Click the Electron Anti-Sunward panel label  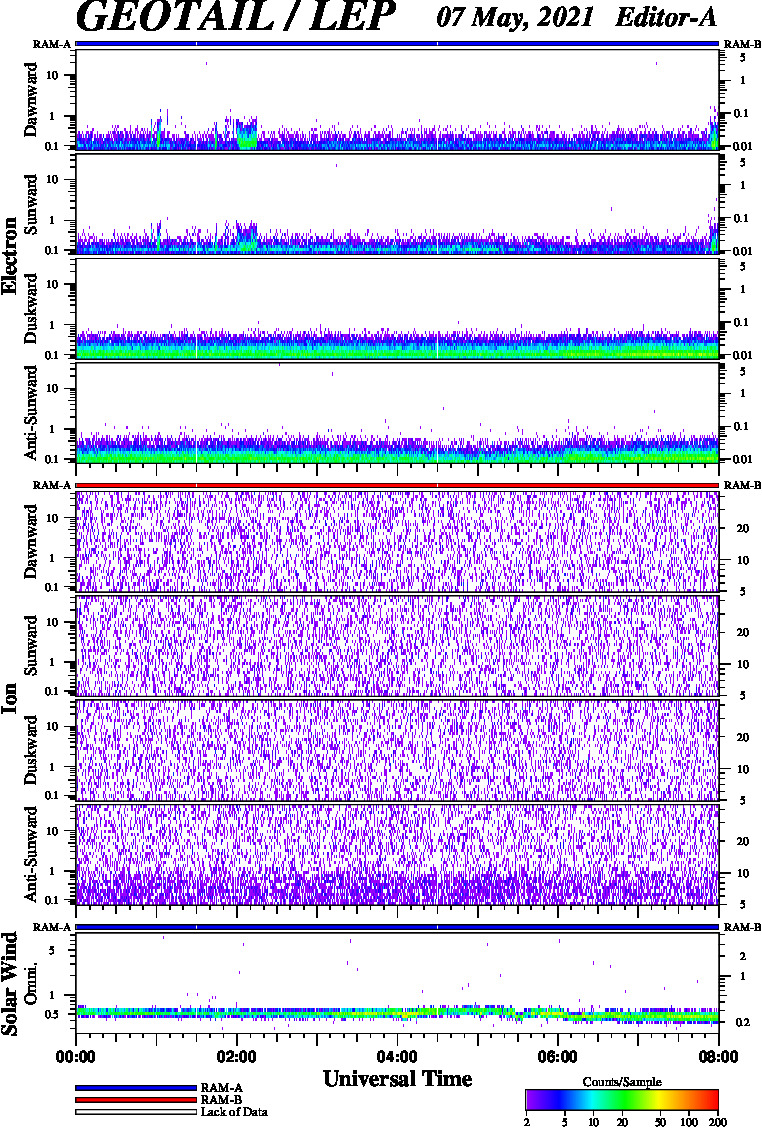tap(31, 412)
